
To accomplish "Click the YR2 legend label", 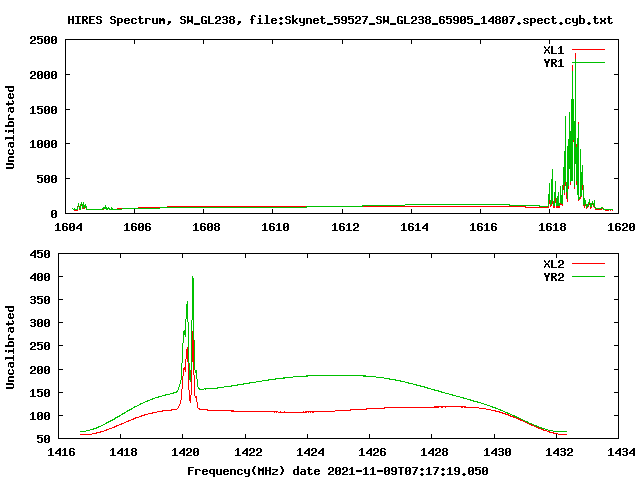I will point(553,277).
